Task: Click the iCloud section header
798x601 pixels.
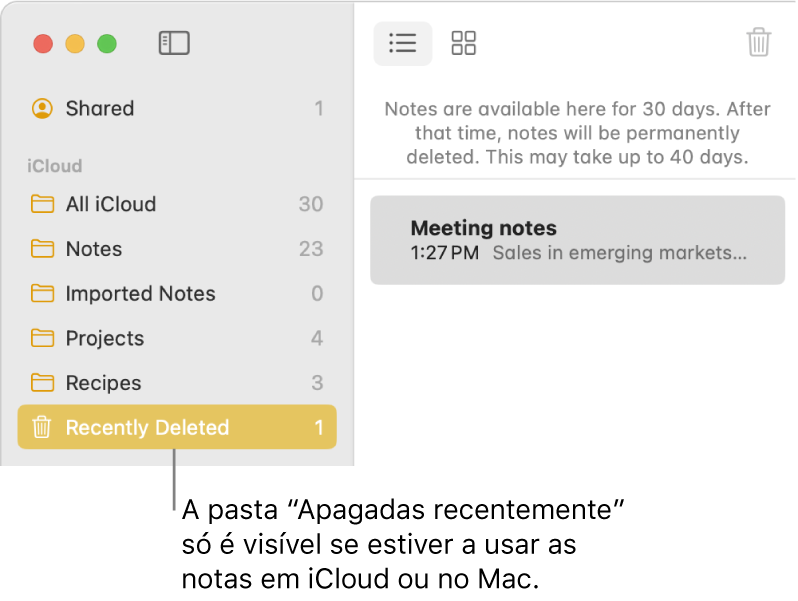Action: tap(55, 166)
